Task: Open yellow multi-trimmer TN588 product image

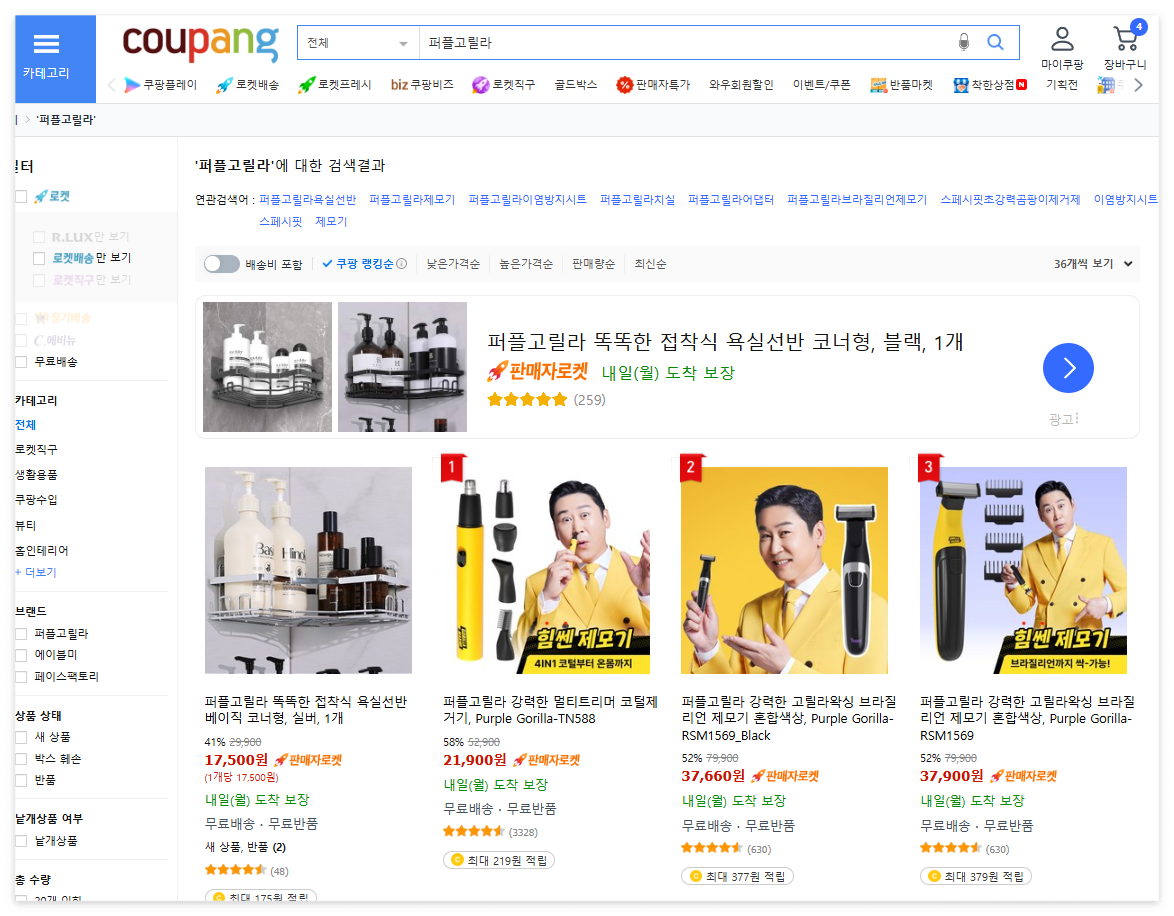Action: 546,570
